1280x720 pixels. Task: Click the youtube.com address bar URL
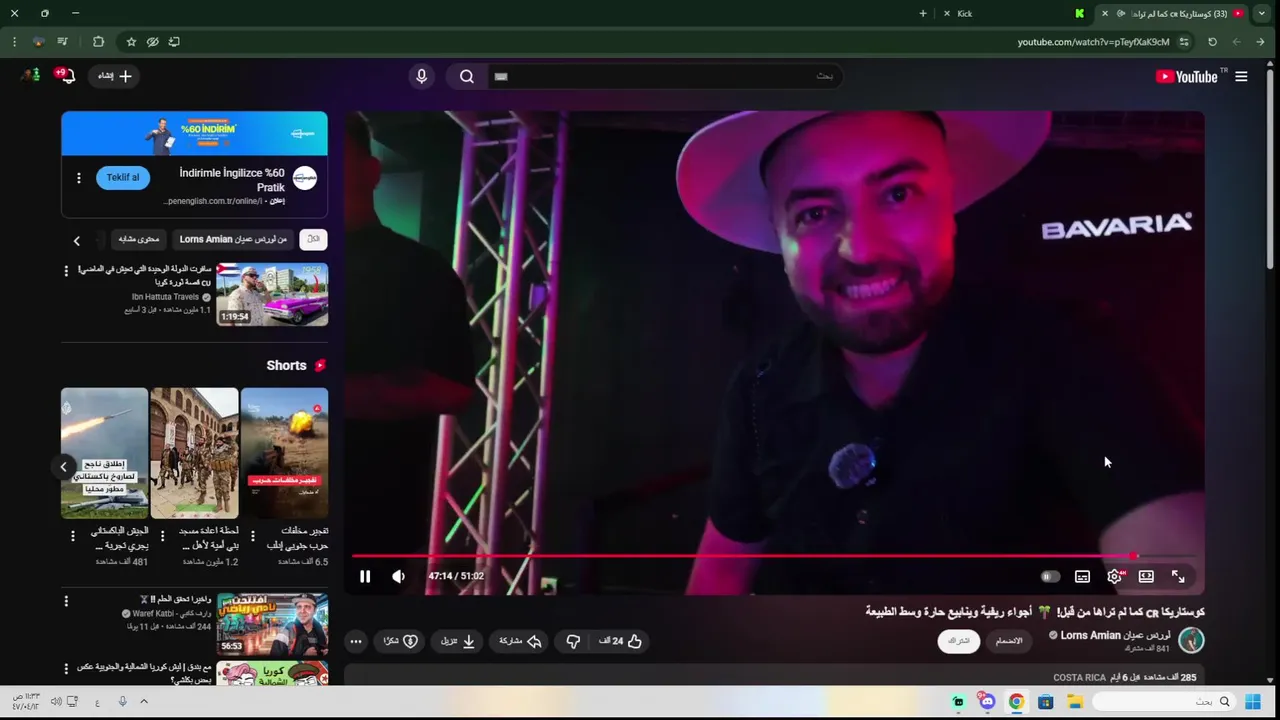[1093, 42]
